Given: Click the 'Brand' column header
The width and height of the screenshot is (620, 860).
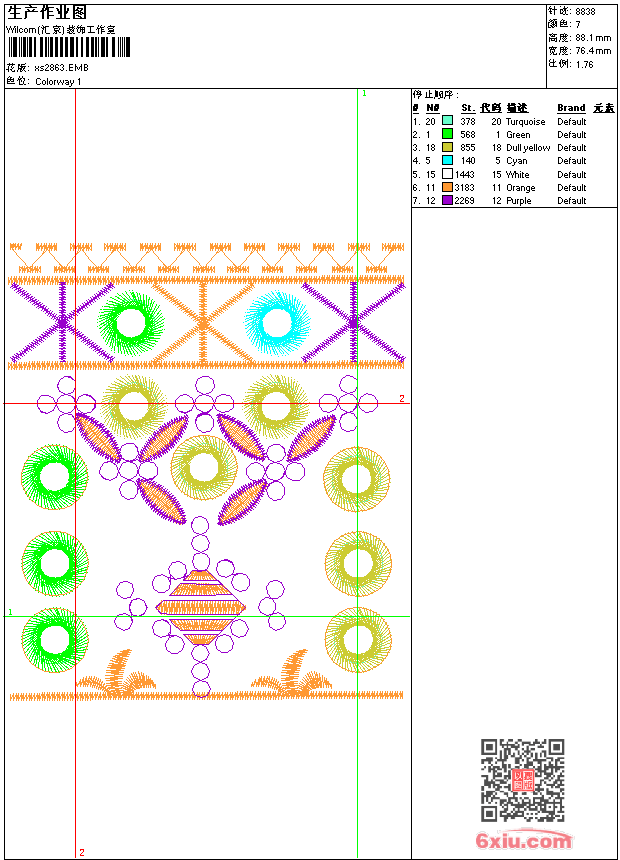Looking at the screenshot, I should 571,108.
